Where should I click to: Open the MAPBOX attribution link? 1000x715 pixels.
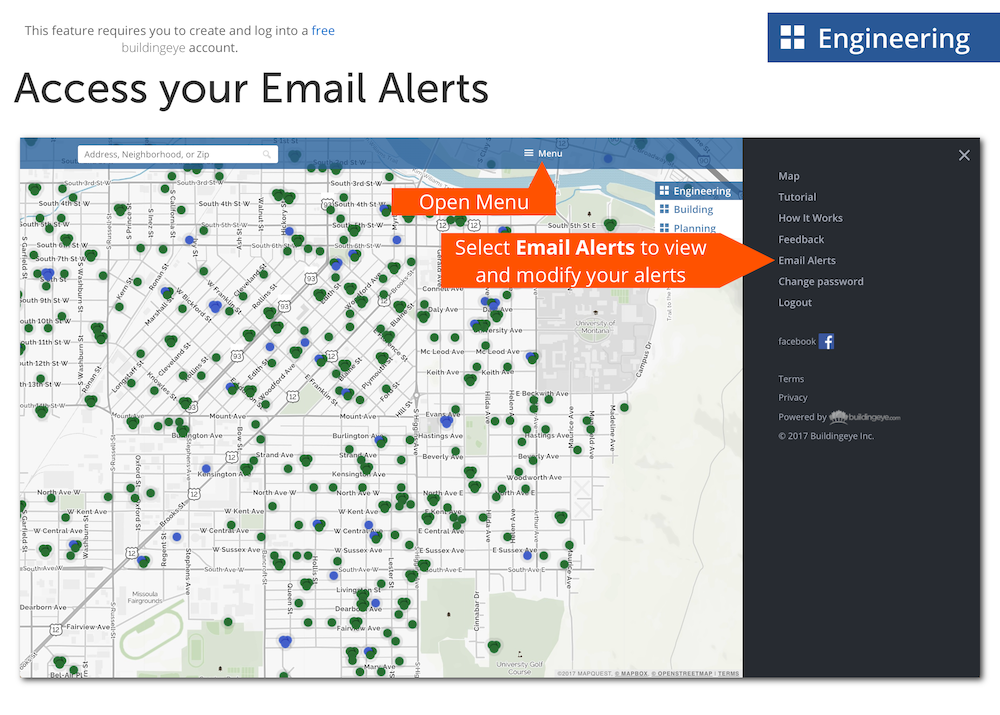[x=631, y=674]
